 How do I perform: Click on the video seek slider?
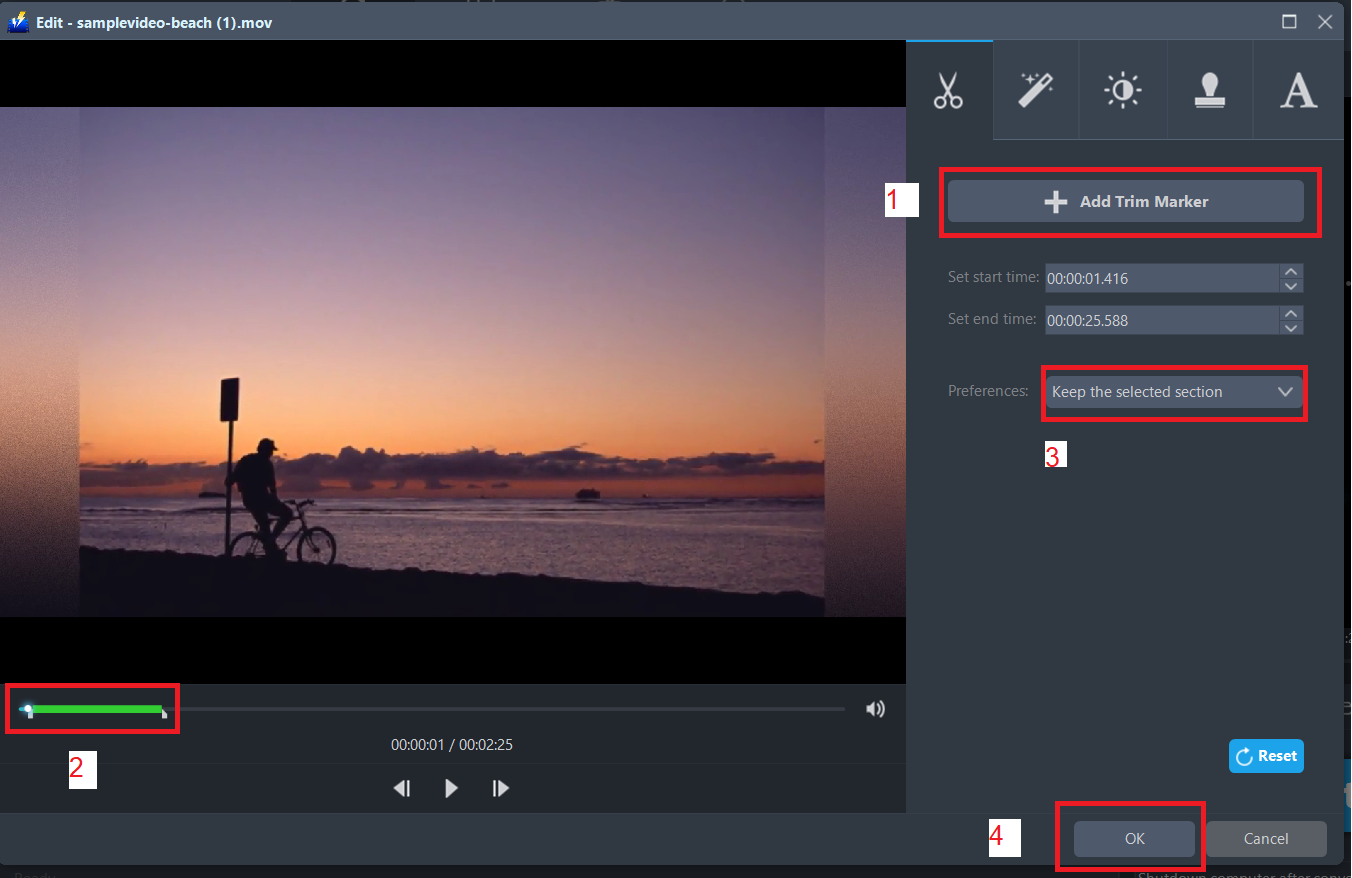click(x=500, y=708)
